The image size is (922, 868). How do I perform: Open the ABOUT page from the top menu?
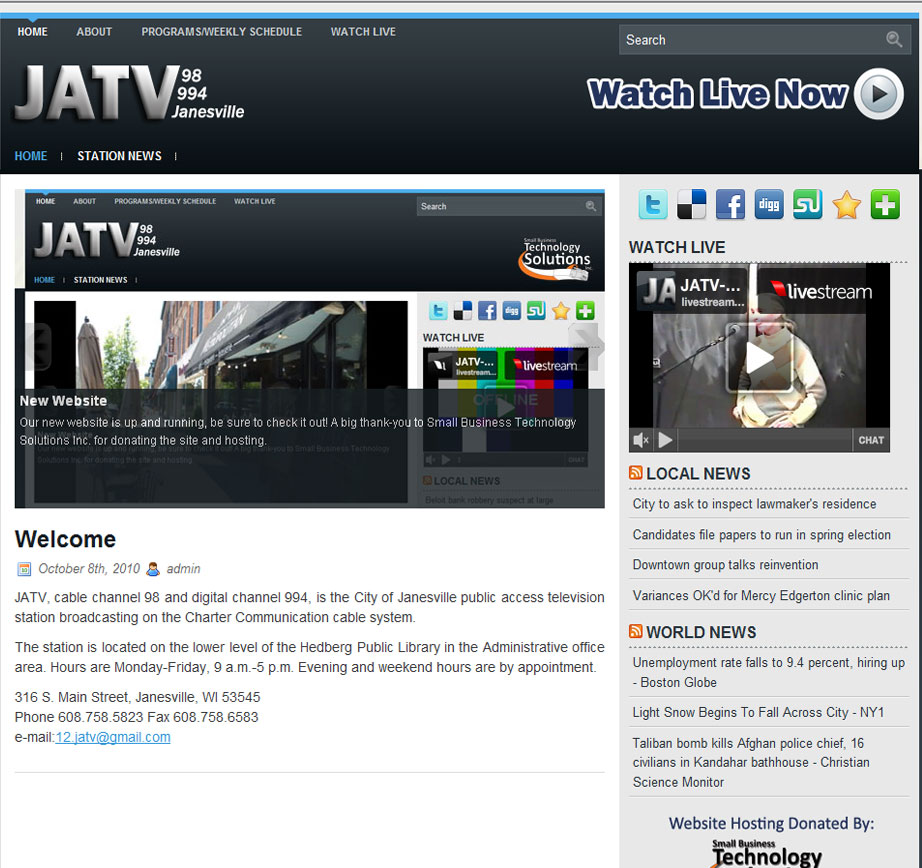[94, 32]
